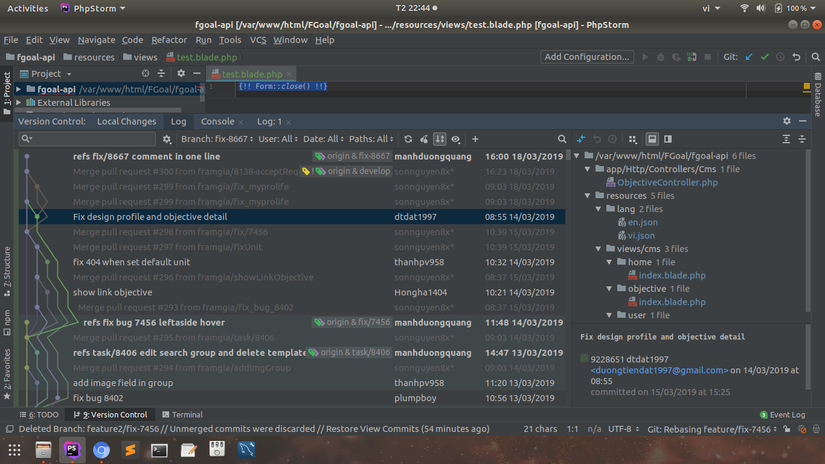The image size is (825, 464).
Task: Open 6: TODO tool window button
Action: pyautogui.click(x=39, y=415)
